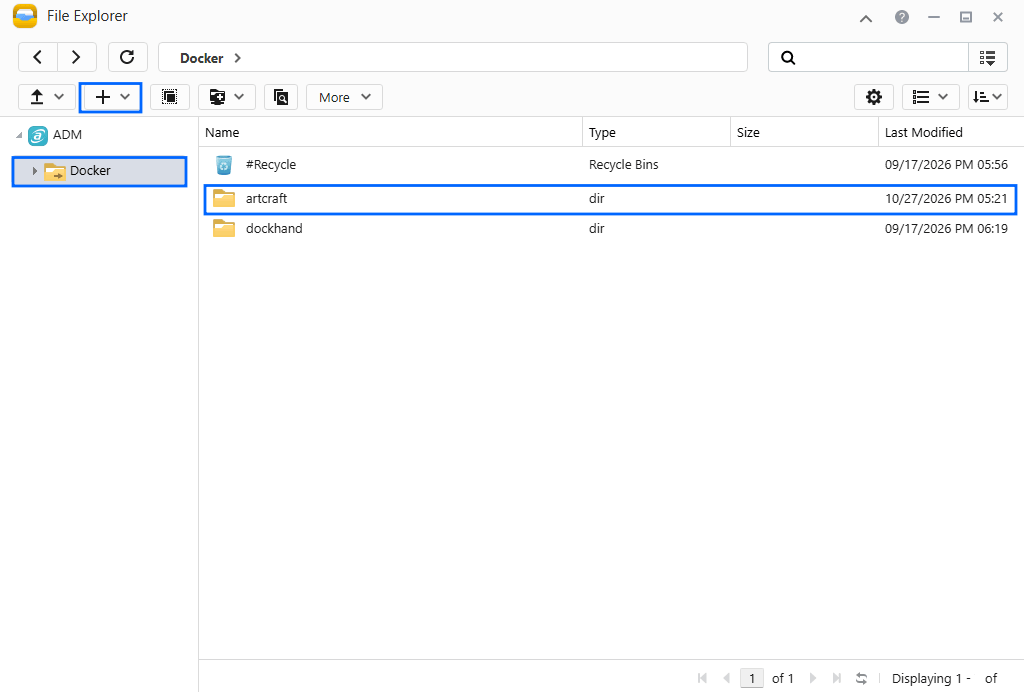Expand the Docker tree node arrow
1024x692 pixels.
[35, 171]
